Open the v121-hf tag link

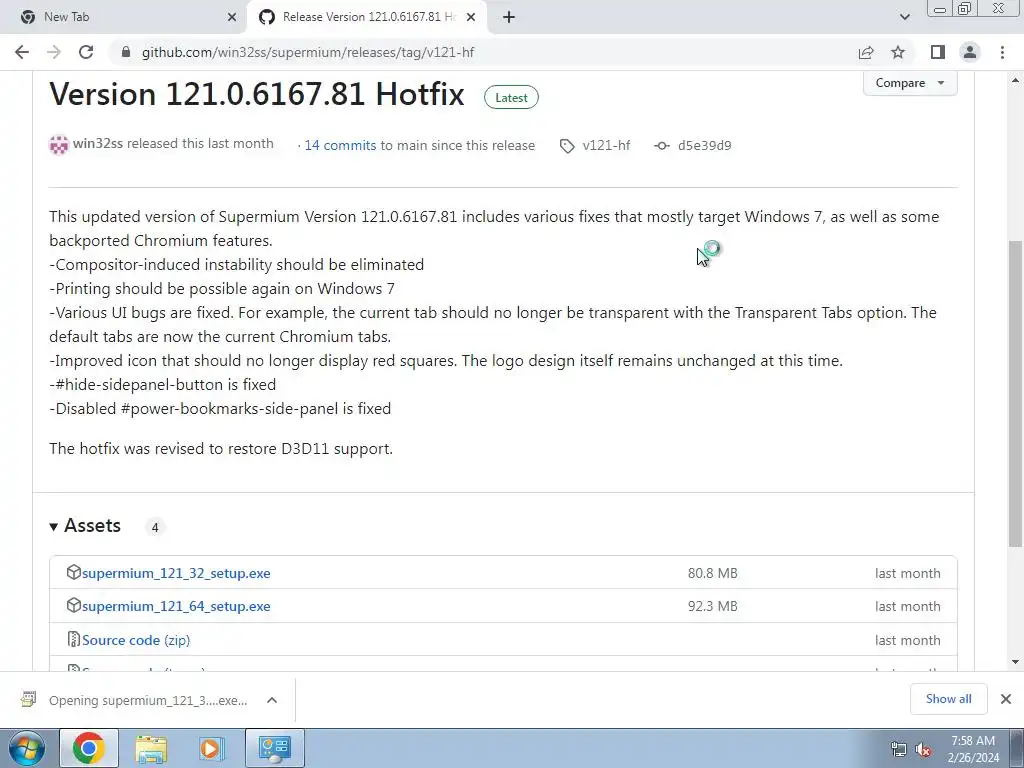(x=606, y=145)
